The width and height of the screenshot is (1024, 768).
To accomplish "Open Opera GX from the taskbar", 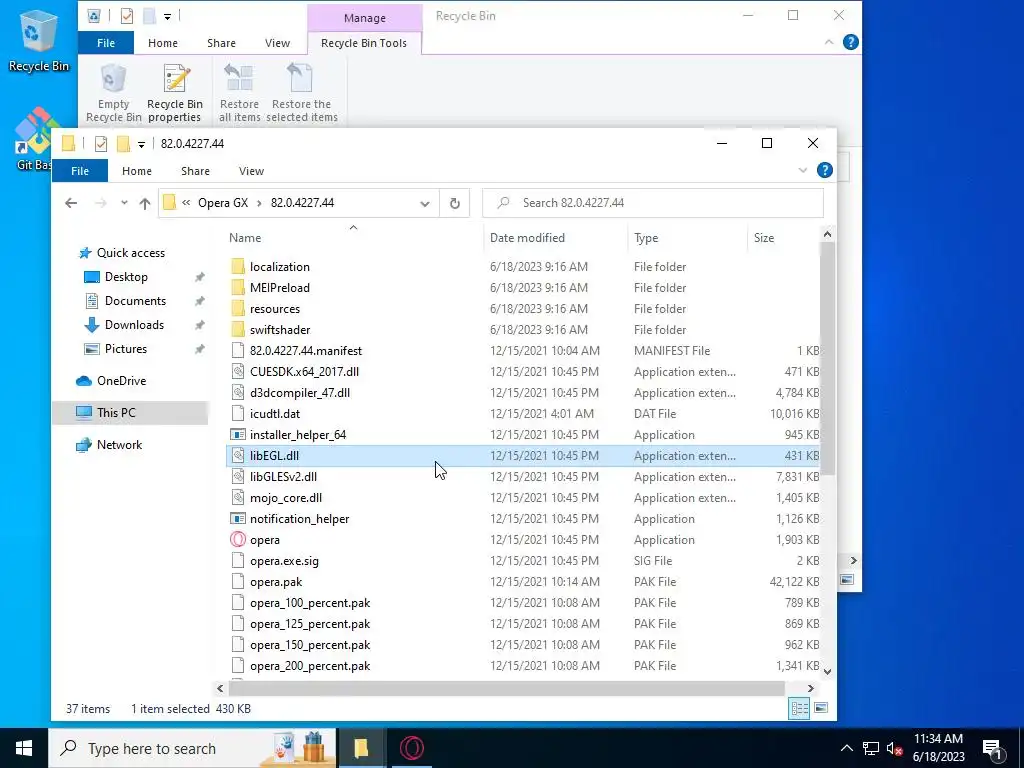I will pos(411,748).
